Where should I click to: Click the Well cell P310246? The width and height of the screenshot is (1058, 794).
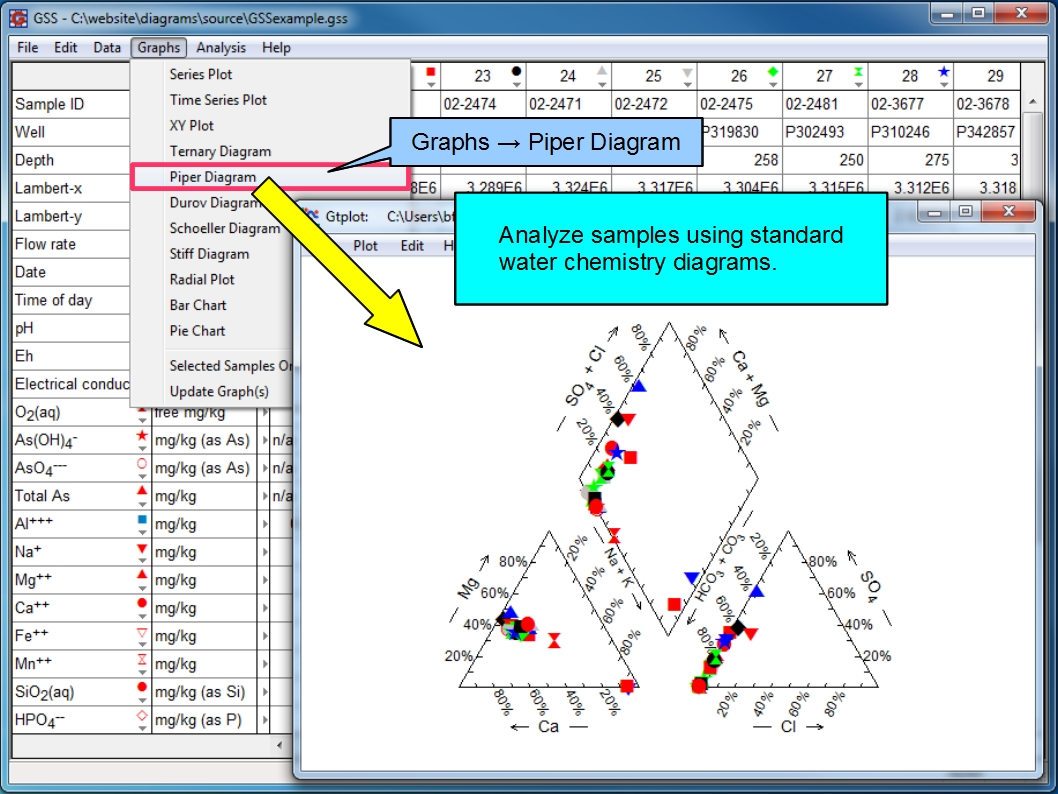pyautogui.click(x=911, y=132)
